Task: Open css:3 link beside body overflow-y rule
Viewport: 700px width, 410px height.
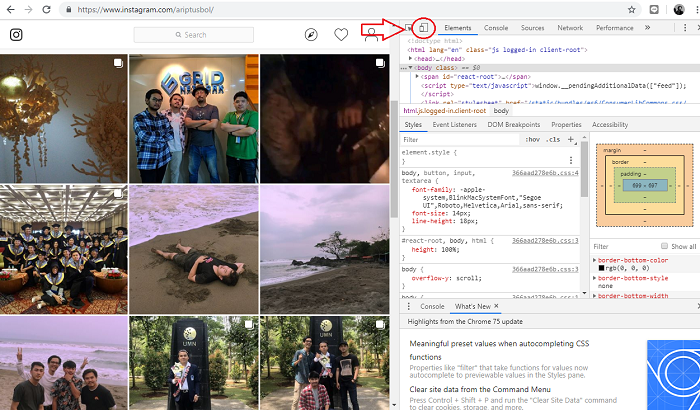Action: [545, 269]
